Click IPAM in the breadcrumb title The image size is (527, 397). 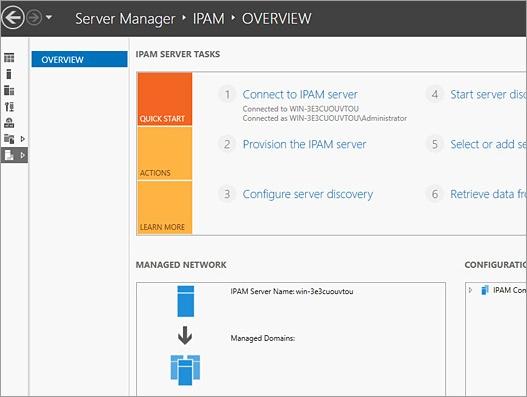click(208, 18)
